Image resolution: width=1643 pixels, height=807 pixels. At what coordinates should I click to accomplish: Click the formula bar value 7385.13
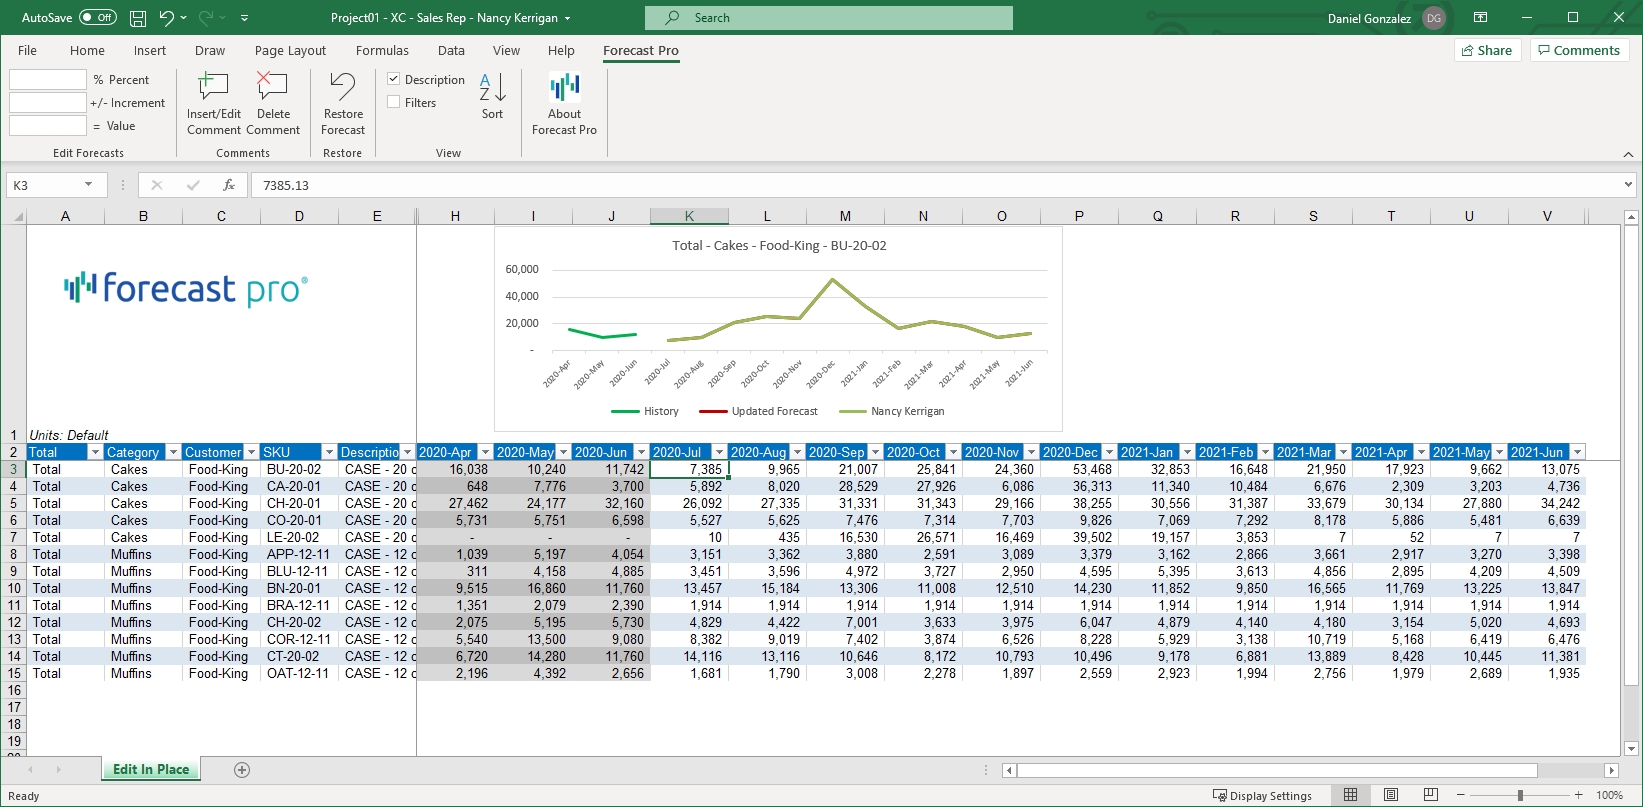click(x=286, y=185)
